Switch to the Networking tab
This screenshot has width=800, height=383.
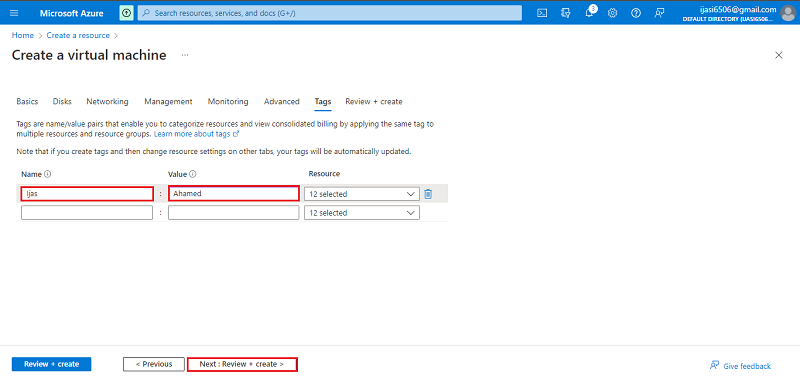(107, 101)
